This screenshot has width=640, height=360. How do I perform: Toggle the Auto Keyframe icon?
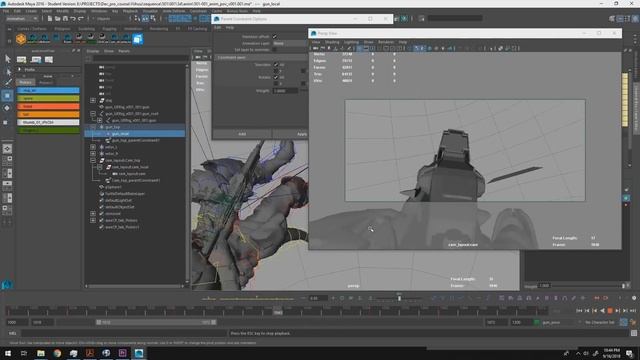623,322
